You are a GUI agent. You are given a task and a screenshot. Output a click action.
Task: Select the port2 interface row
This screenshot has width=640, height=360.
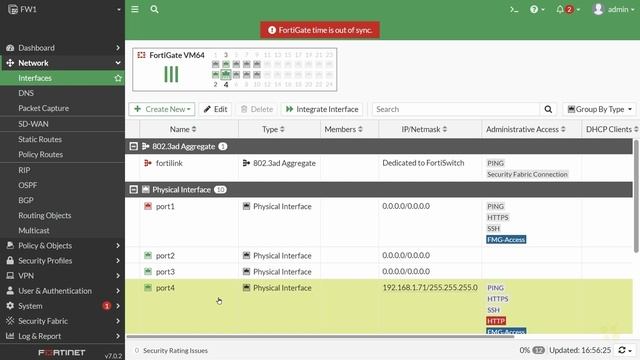379,256
